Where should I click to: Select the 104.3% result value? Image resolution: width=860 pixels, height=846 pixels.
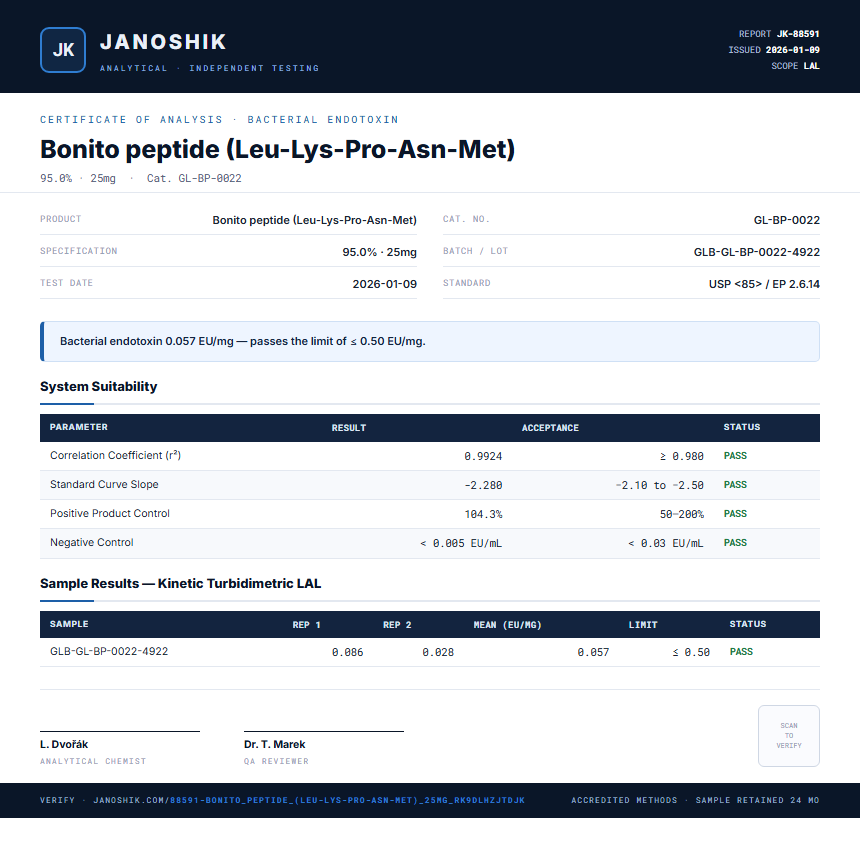[x=483, y=514]
